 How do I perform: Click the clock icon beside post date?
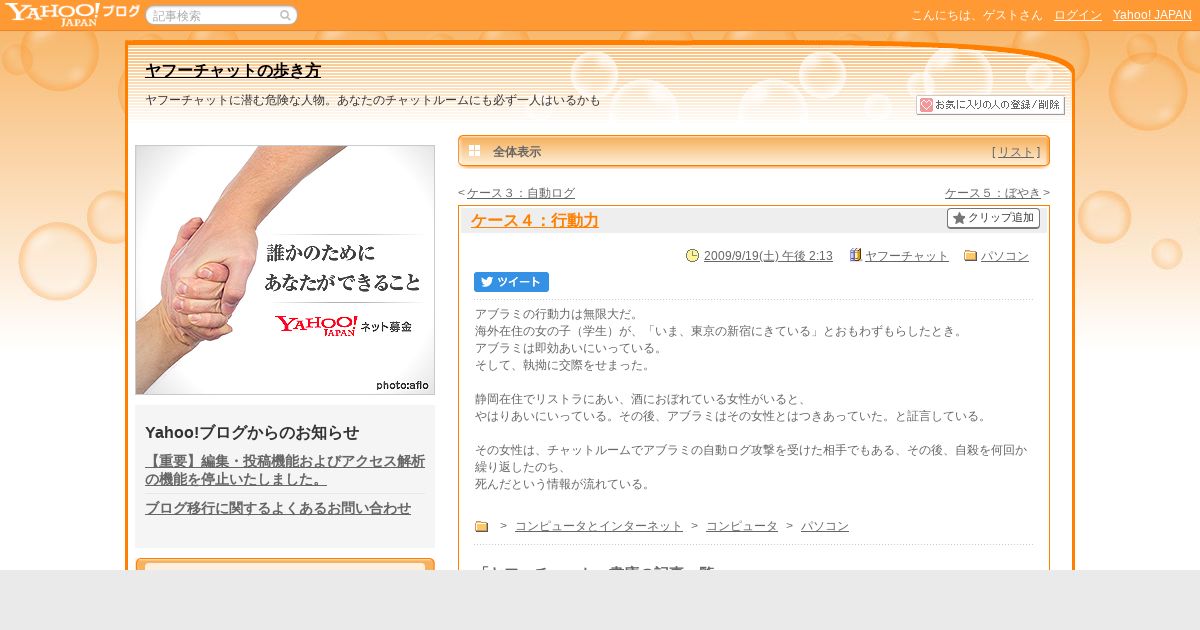click(x=692, y=255)
